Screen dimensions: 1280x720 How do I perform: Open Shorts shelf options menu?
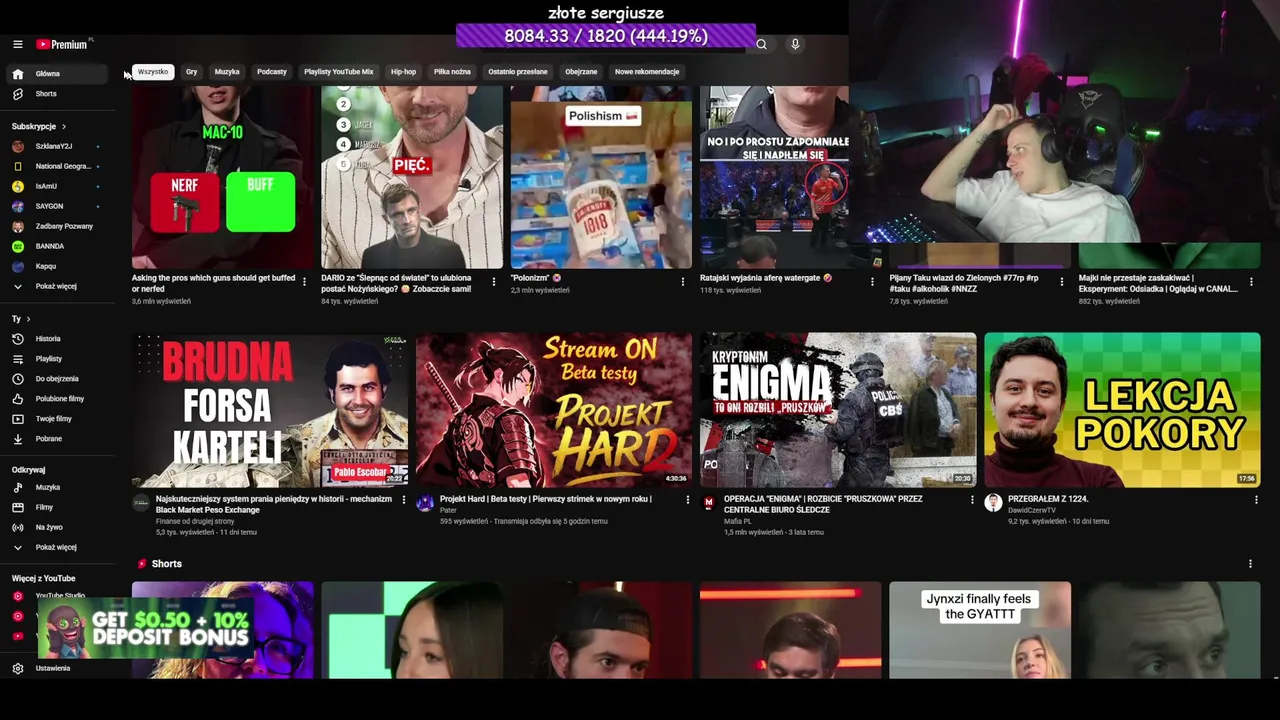tap(1250, 564)
